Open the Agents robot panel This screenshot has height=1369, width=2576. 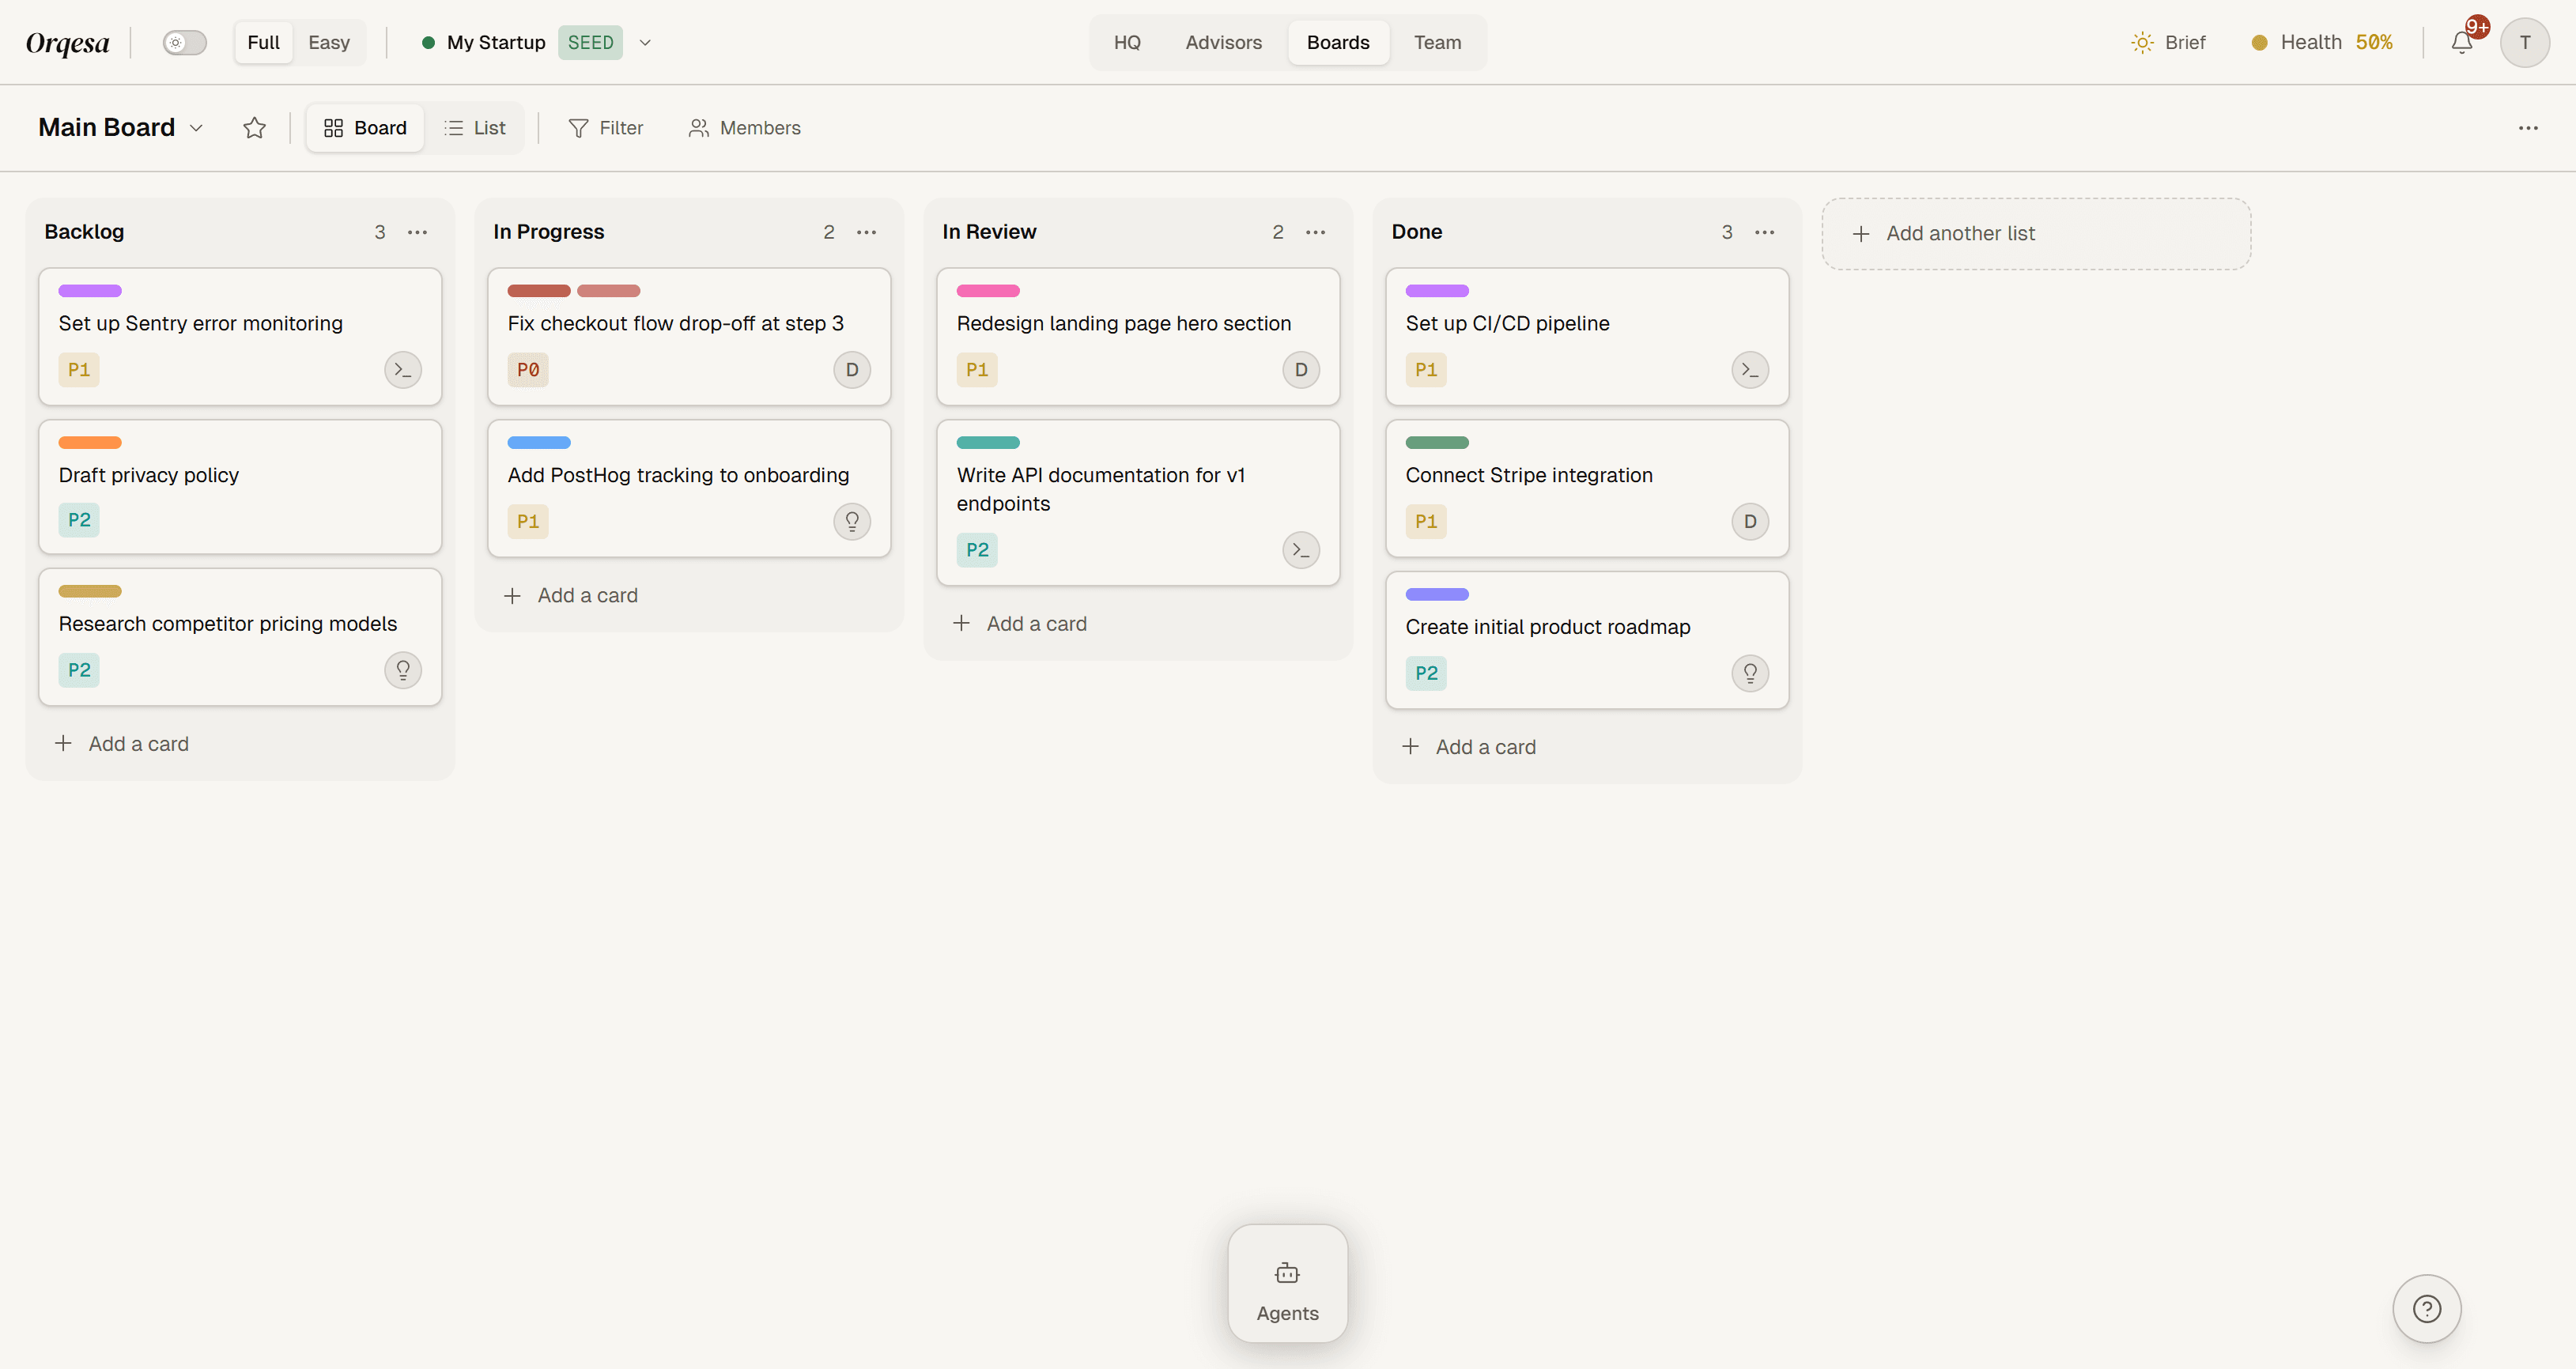pos(1287,1284)
